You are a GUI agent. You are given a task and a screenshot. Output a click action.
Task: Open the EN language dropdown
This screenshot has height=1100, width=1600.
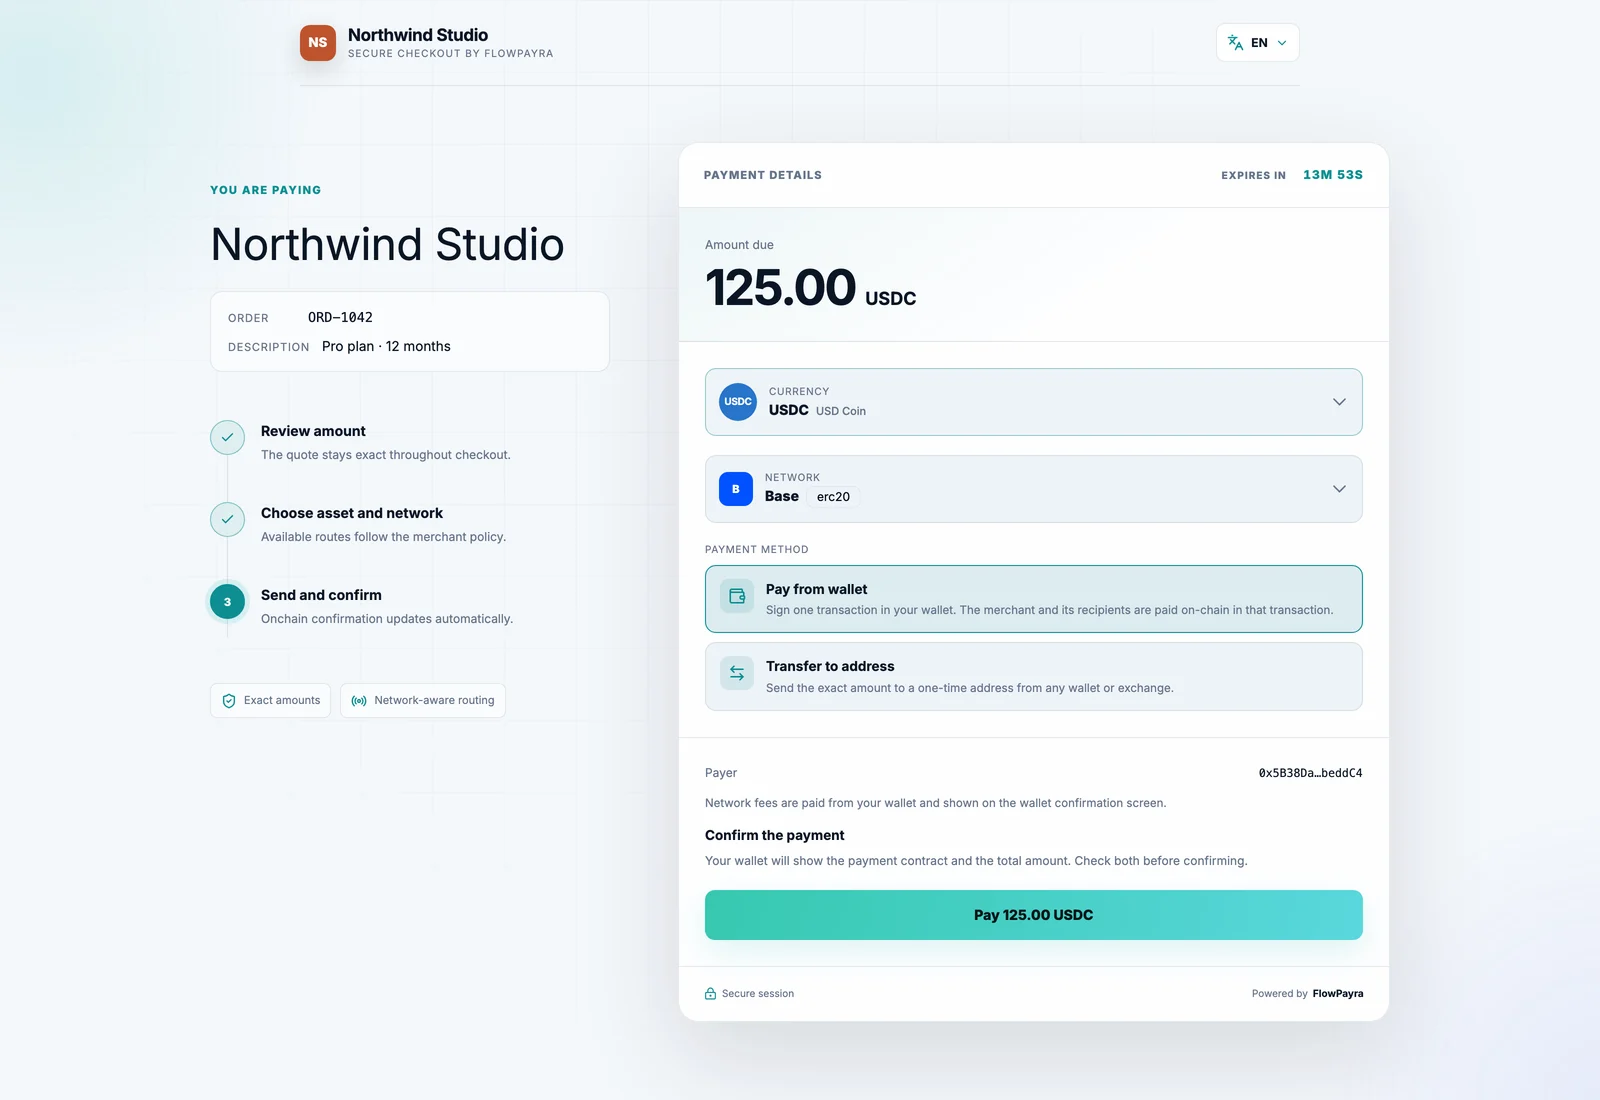pos(1258,43)
